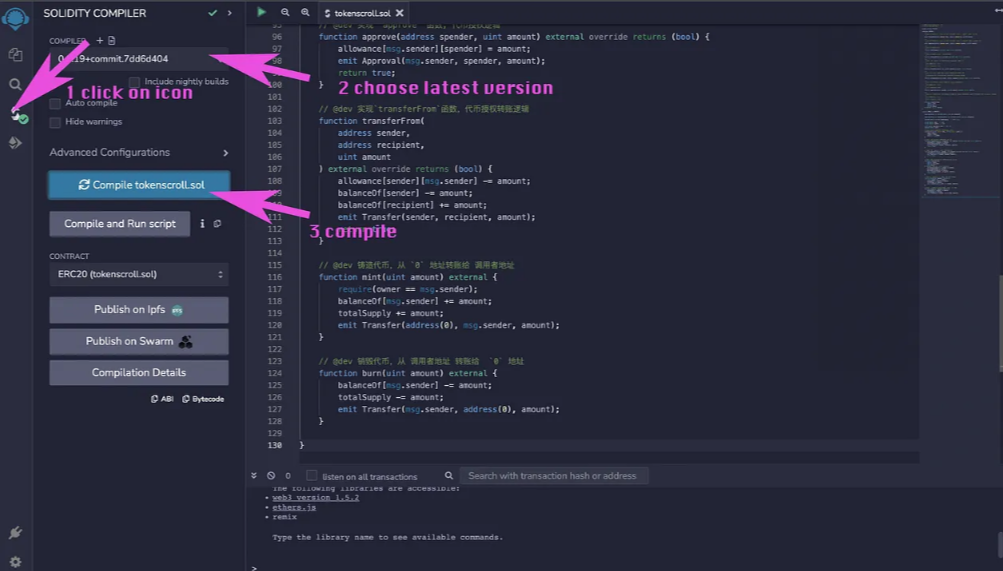This screenshot has height=571, width=1003.
Task: Click the SOLIDITY COMPILER panel title
Action: [x=95, y=13]
